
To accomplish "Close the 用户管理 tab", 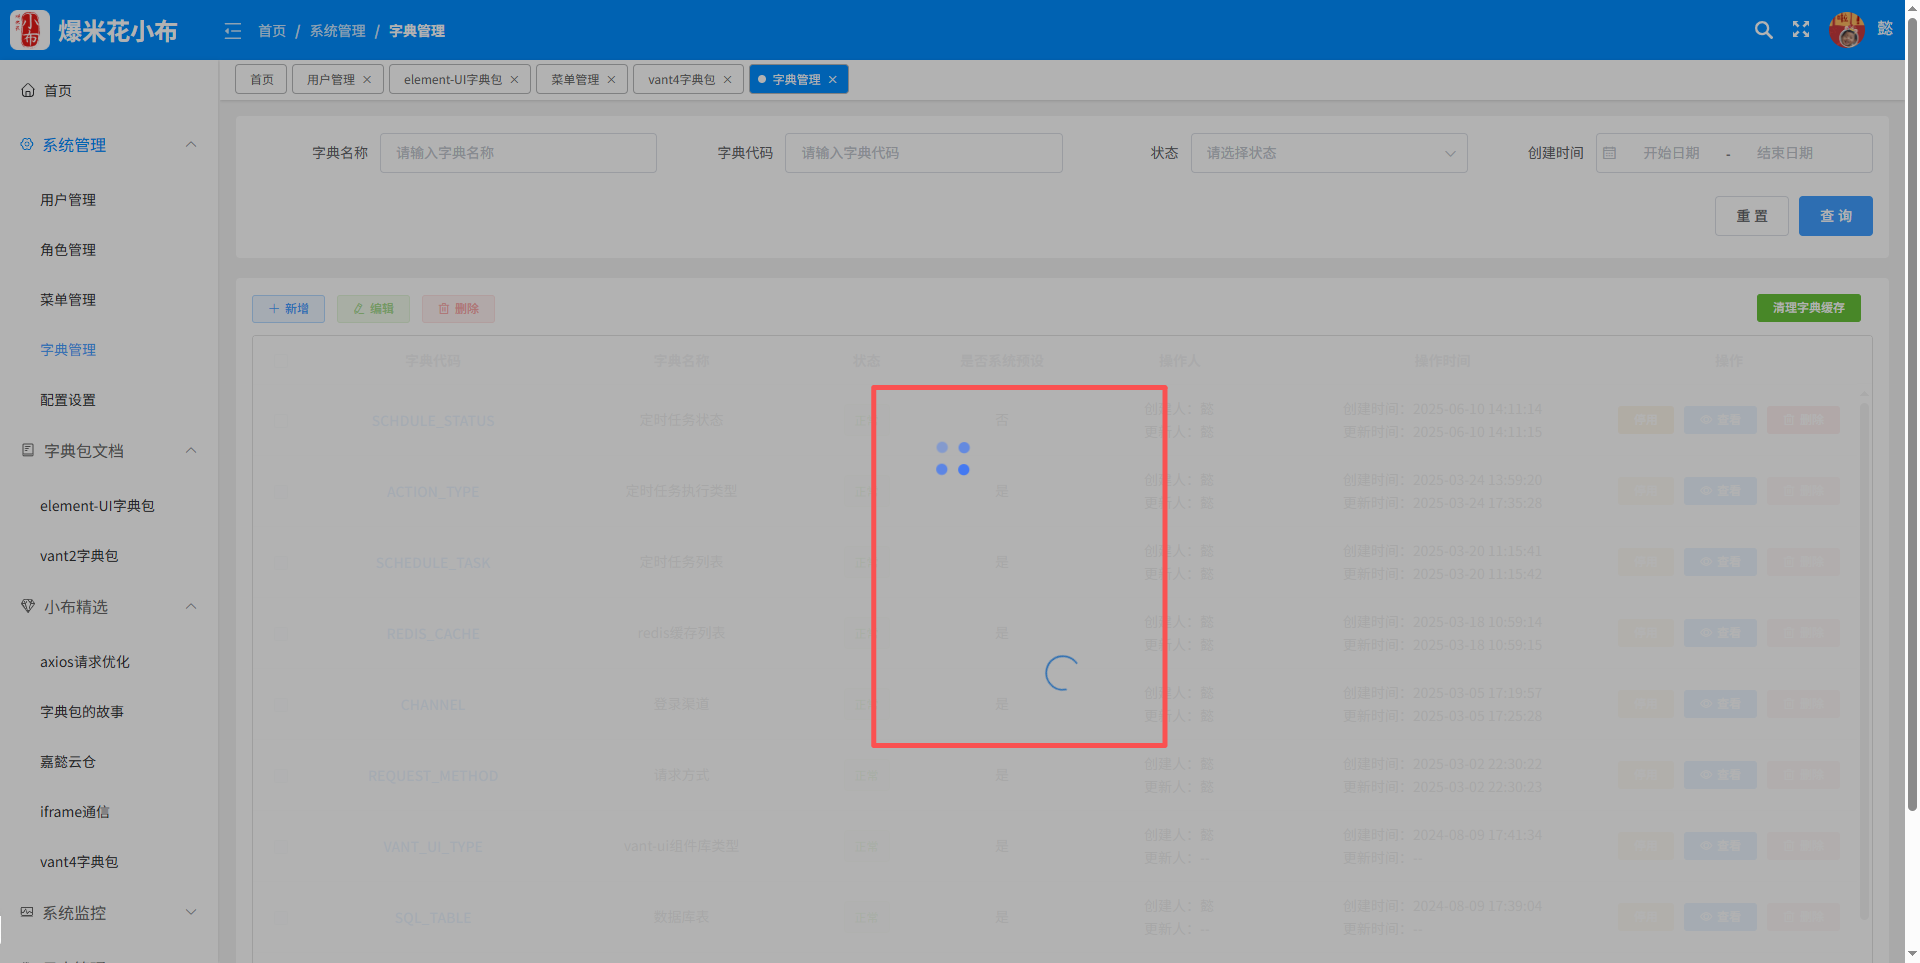I will (367, 80).
